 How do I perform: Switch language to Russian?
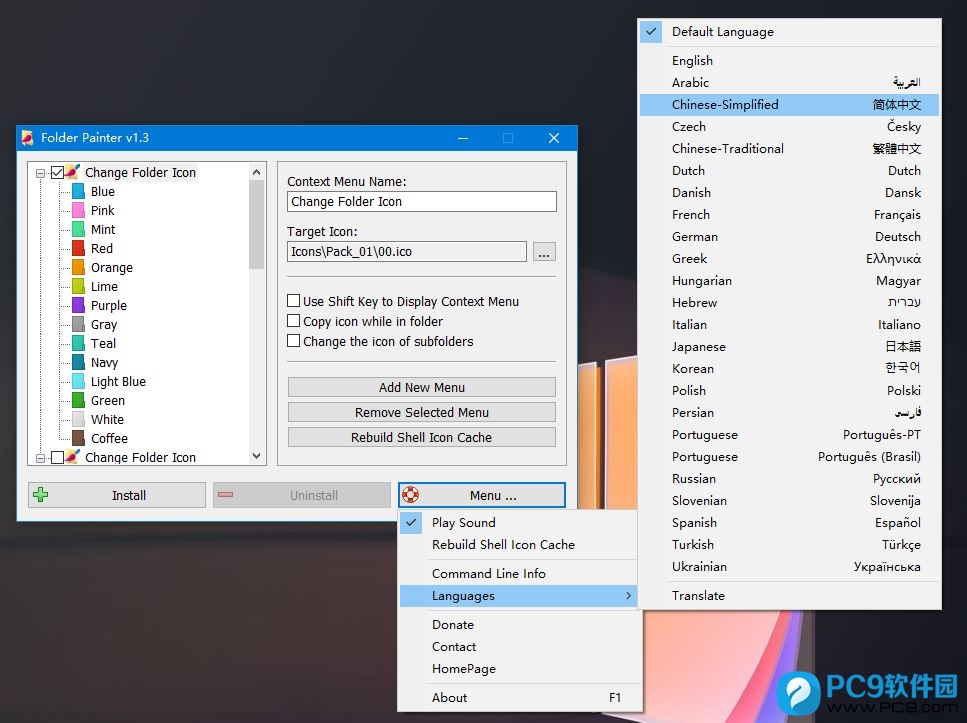point(789,479)
